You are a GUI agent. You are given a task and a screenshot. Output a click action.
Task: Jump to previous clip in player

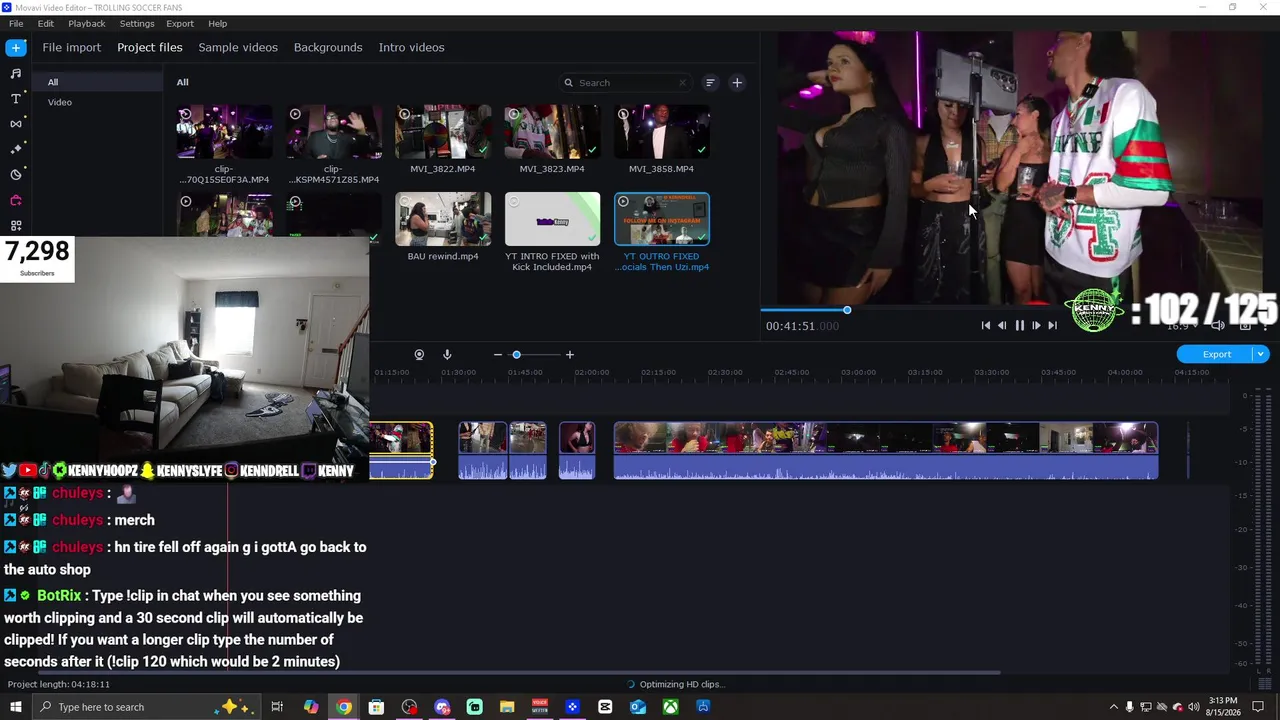[x=985, y=325]
